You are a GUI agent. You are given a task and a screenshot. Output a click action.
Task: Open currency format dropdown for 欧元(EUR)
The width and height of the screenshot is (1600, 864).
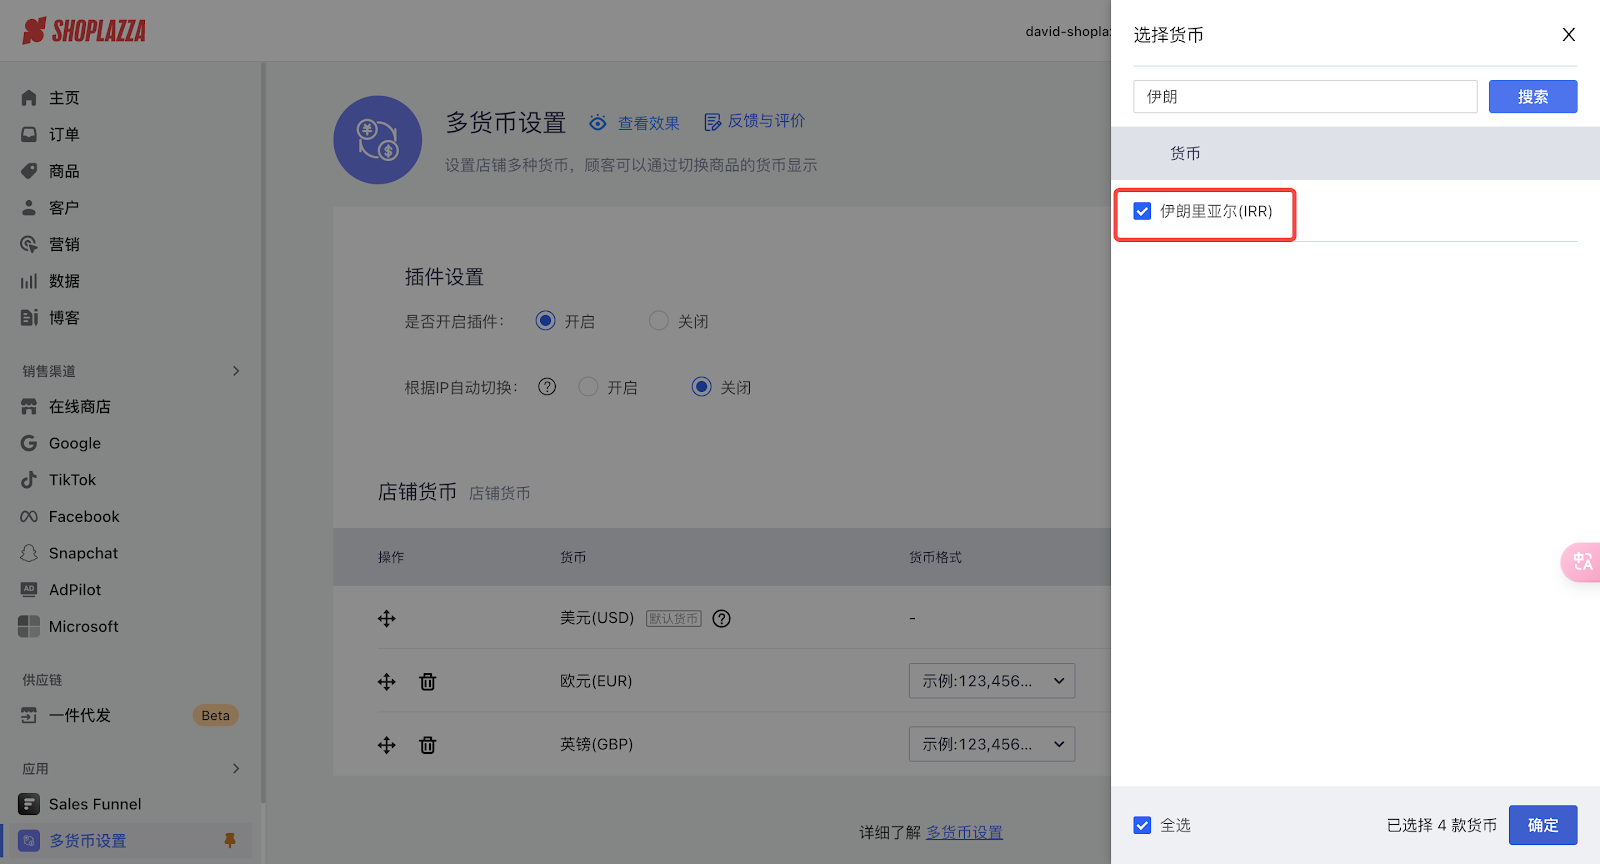coord(991,681)
